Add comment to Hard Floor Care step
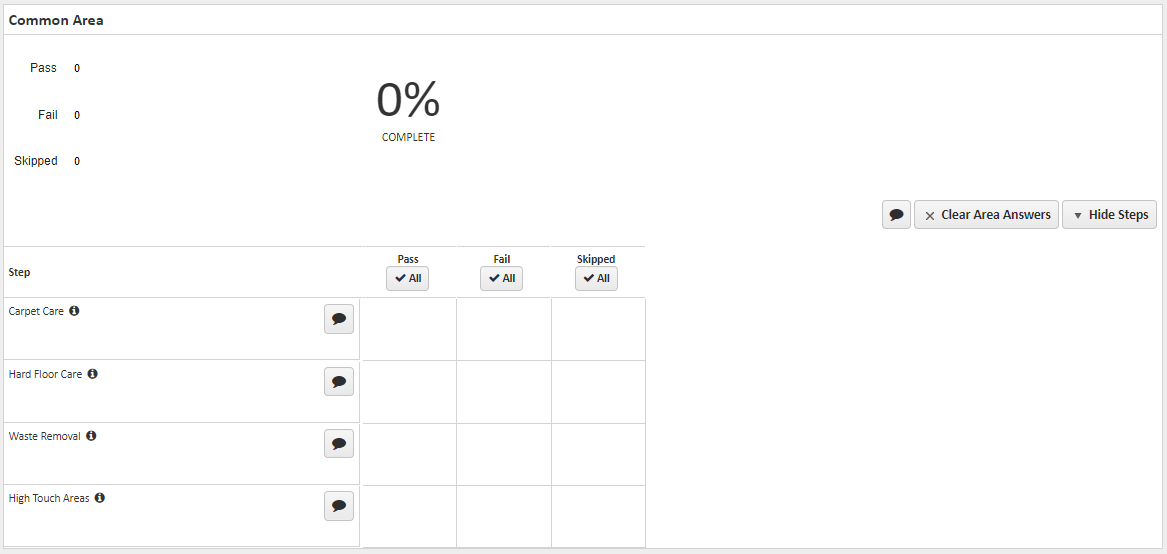This screenshot has height=554, width=1167. (x=339, y=382)
